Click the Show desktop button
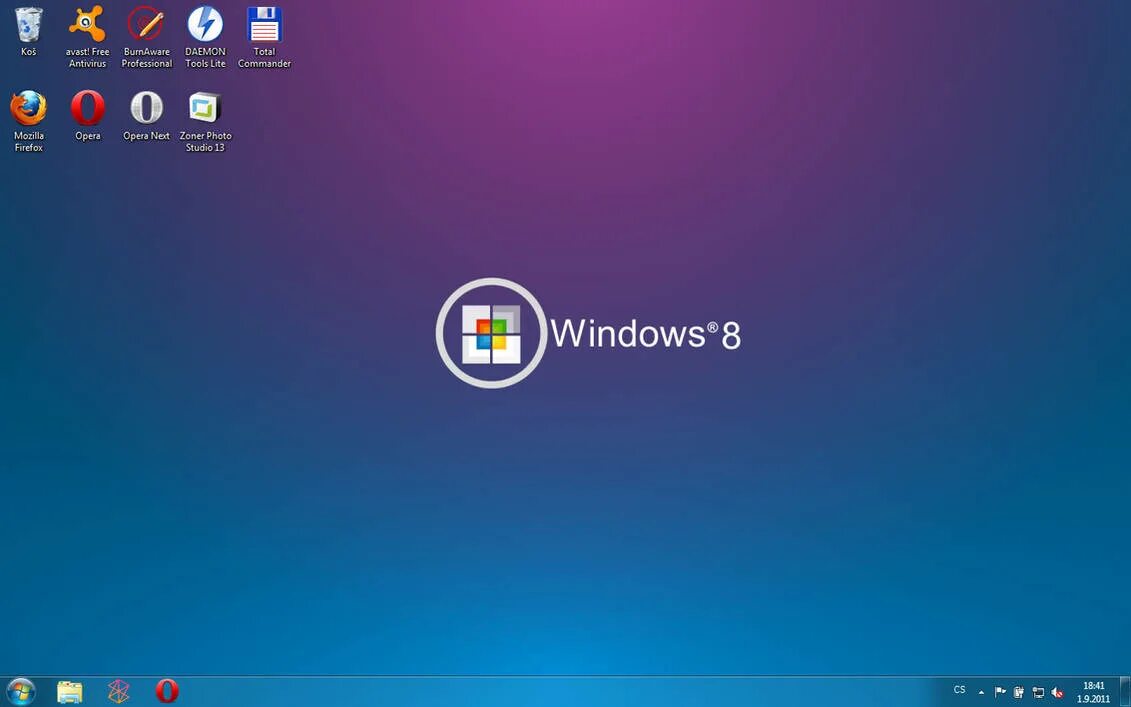The height and width of the screenshot is (707, 1131). [1125, 692]
